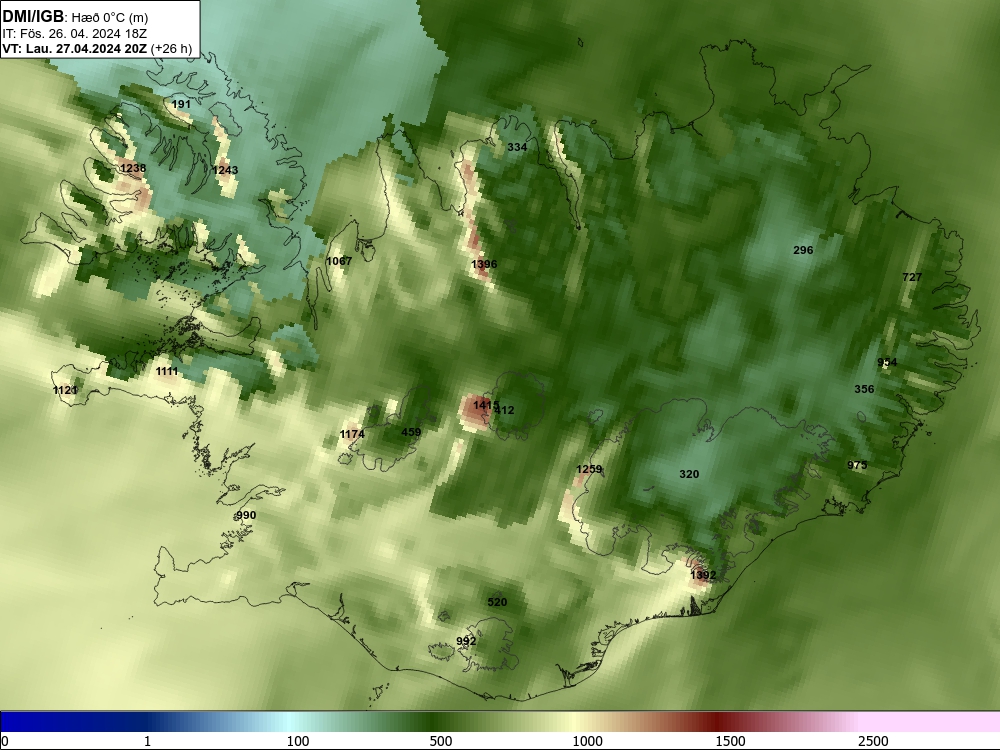Select the map value 320 on the glacier
This screenshot has height=750, width=1000.
[x=689, y=474]
